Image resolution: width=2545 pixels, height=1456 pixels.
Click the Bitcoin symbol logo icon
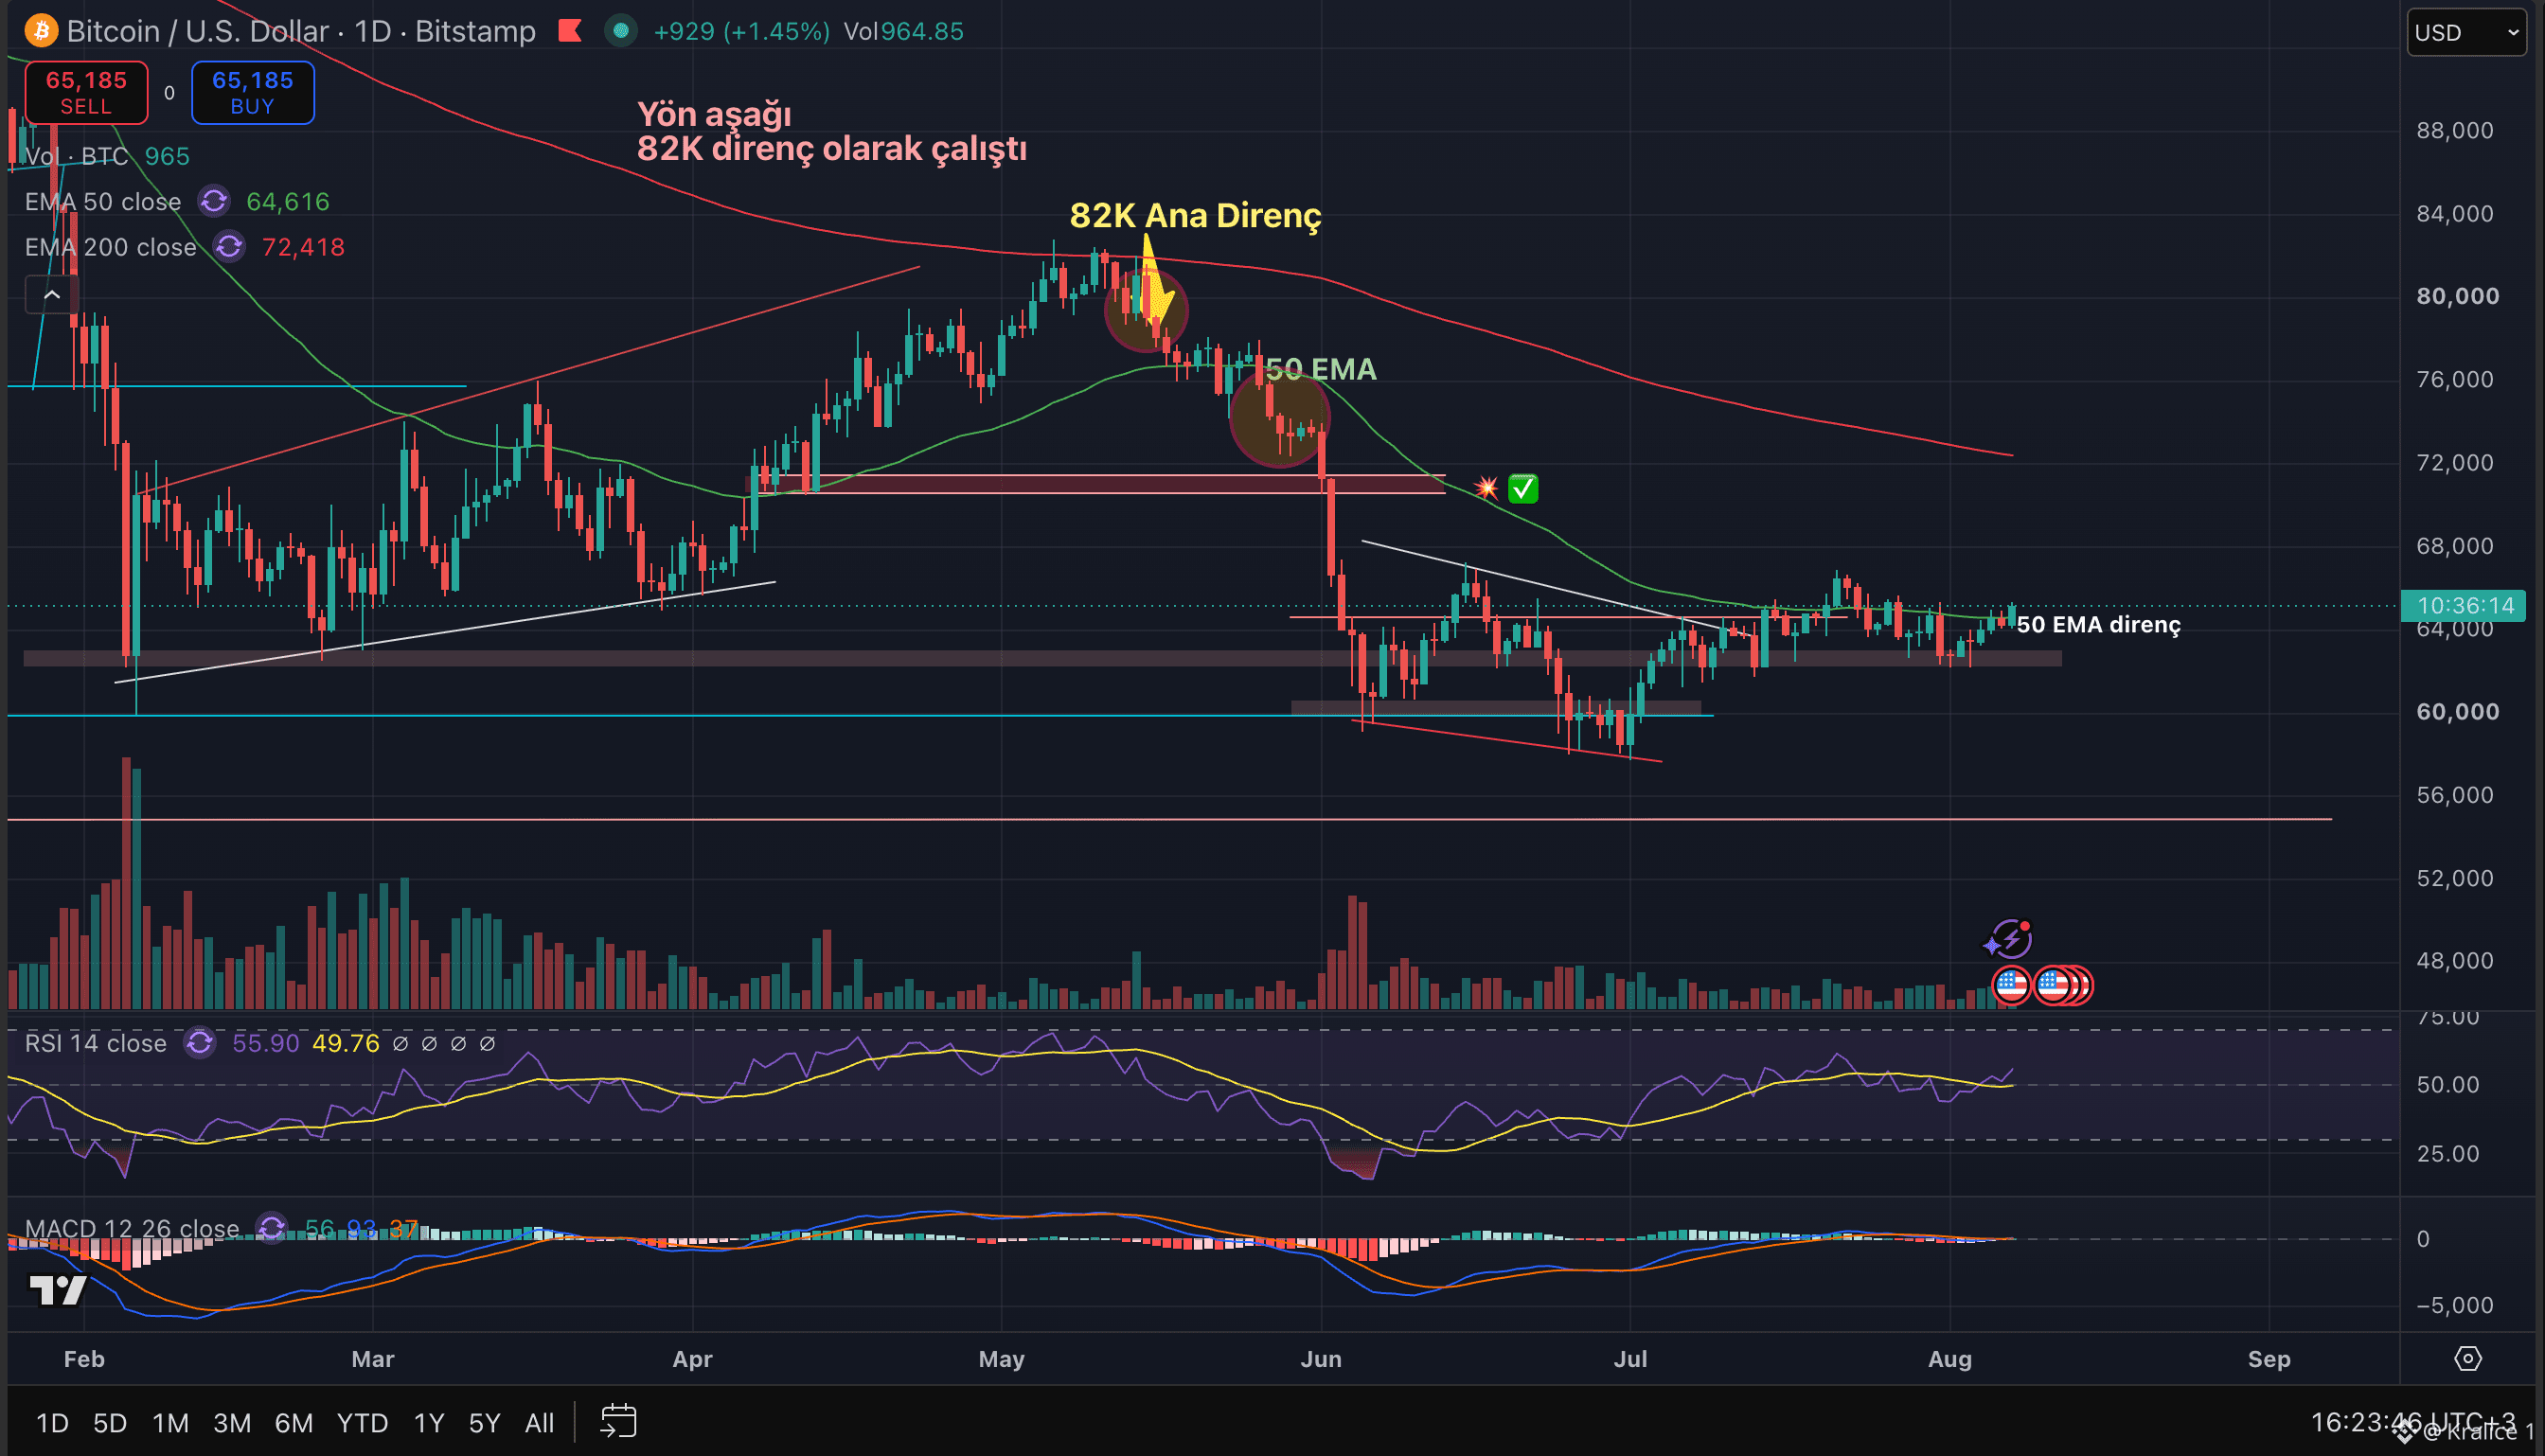41,31
